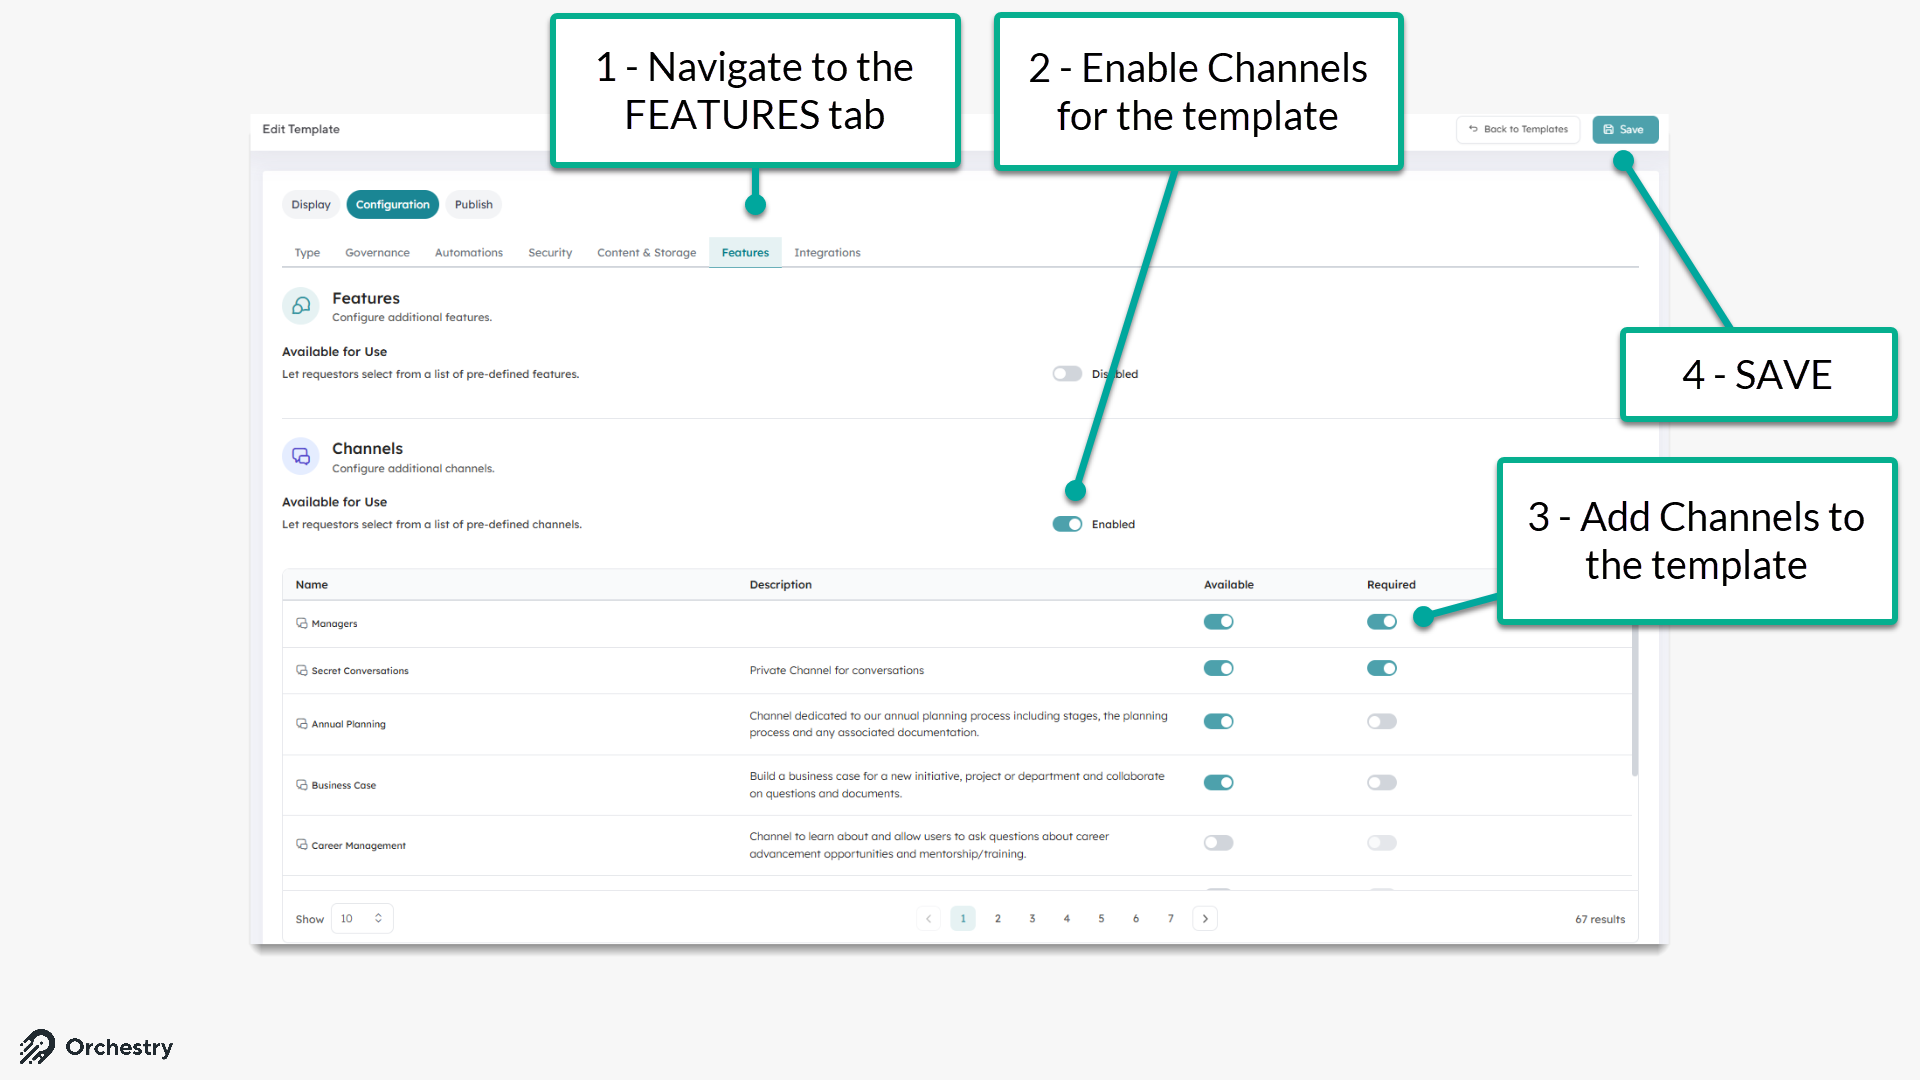Screen dimensions: 1920x1080
Task: Click the Features section icon
Action: [301, 306]
